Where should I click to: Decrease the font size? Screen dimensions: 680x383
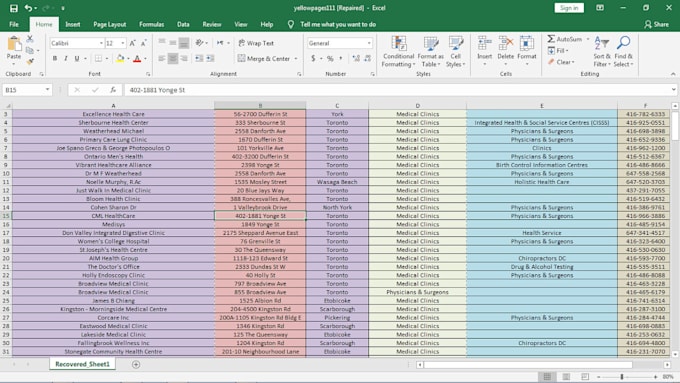point(144,43)
